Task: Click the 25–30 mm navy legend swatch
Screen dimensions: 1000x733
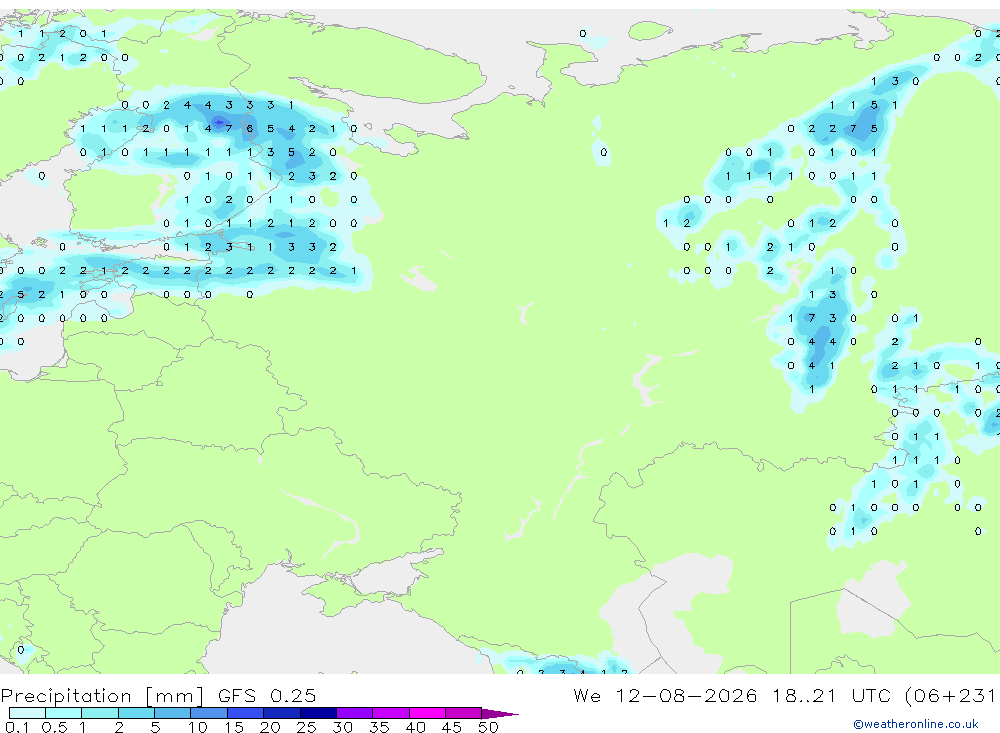Action: click(318, 713)
